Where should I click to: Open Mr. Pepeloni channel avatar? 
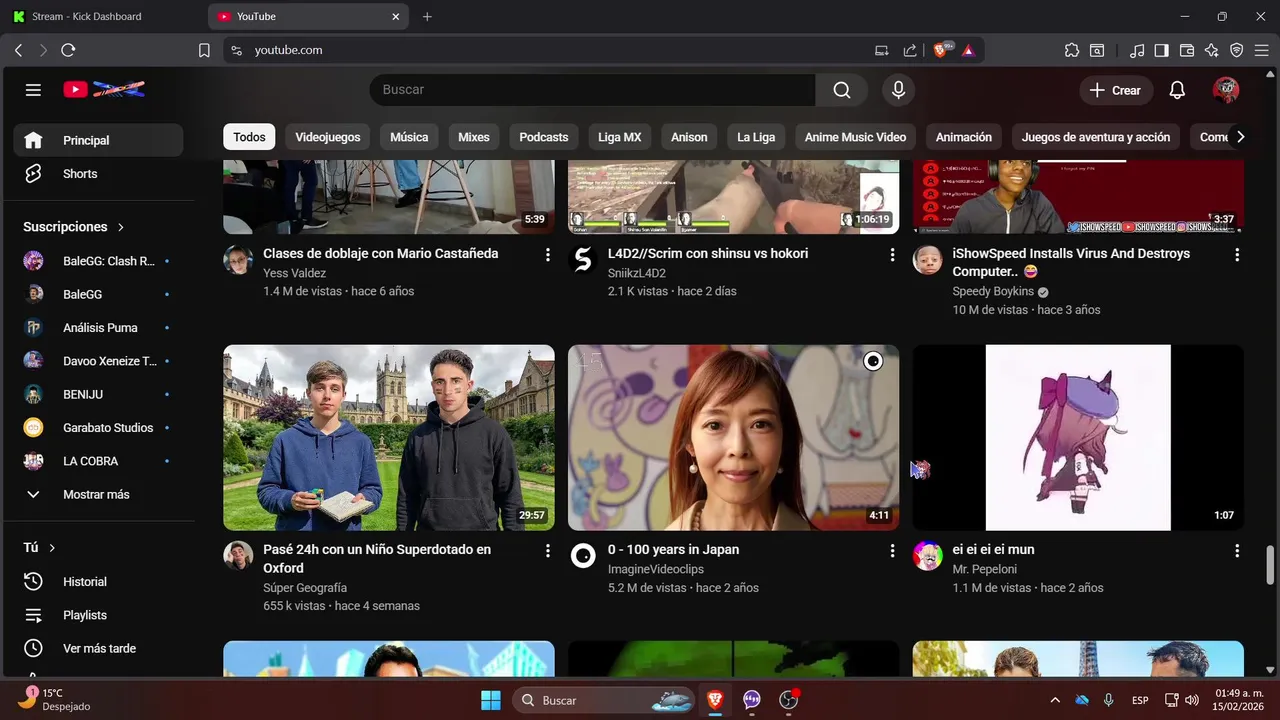[x=928, y=556]
